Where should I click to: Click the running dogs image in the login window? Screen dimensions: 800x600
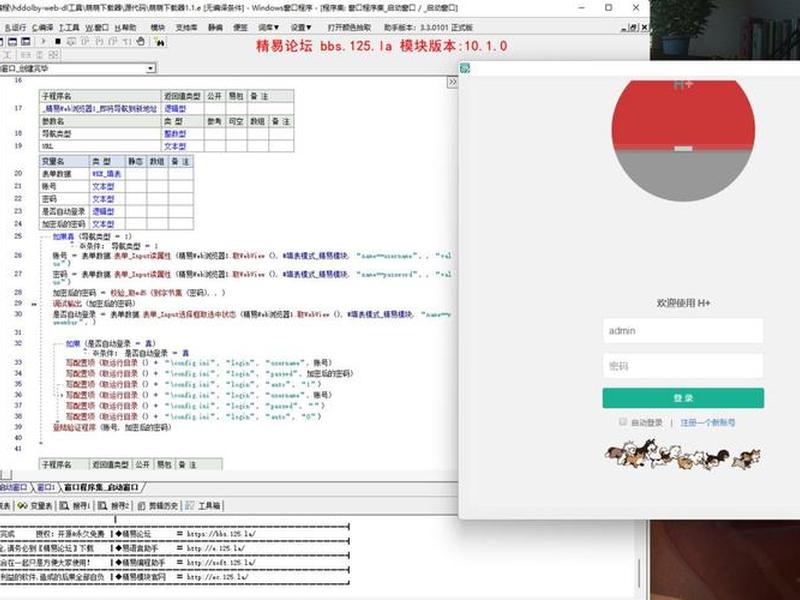click(683, 455)
